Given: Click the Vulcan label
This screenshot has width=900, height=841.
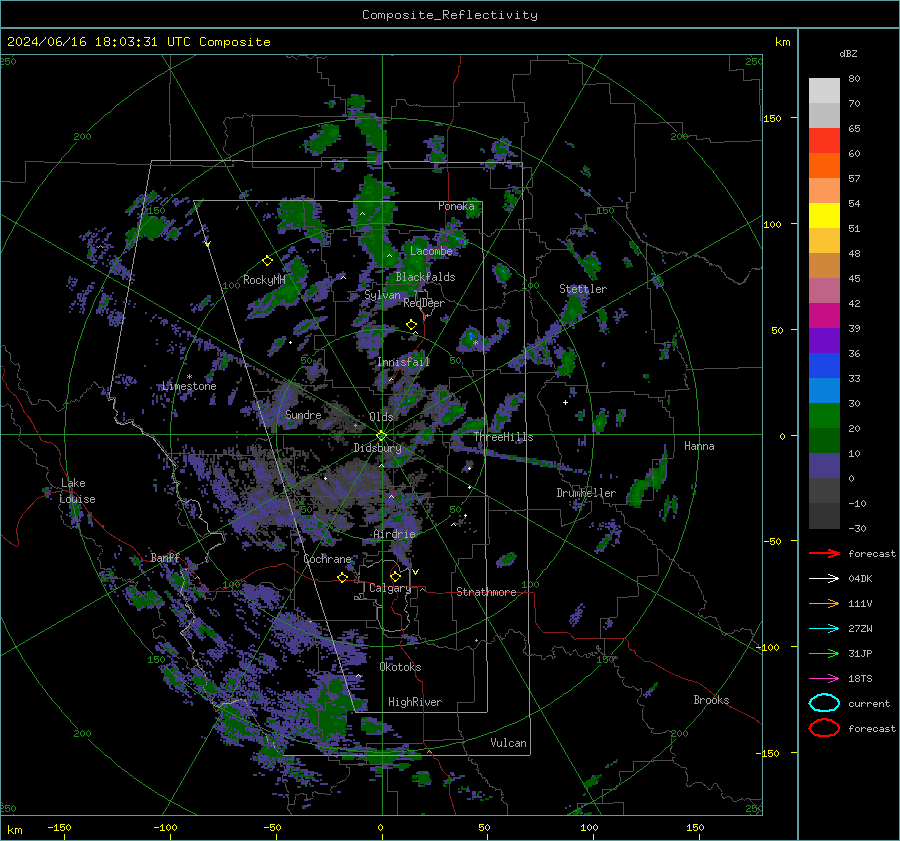Looking at the screenshot, I should [508, 743].
